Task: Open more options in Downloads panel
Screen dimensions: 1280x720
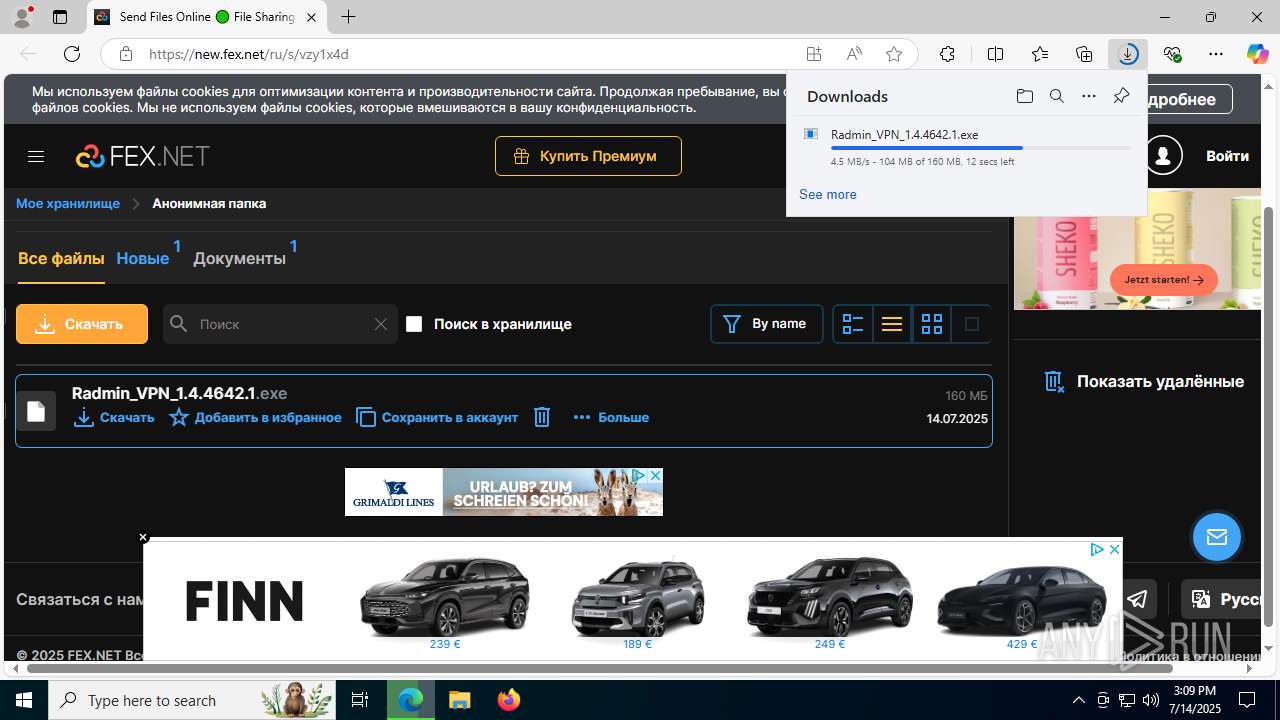Action: tap(1089, 96)
